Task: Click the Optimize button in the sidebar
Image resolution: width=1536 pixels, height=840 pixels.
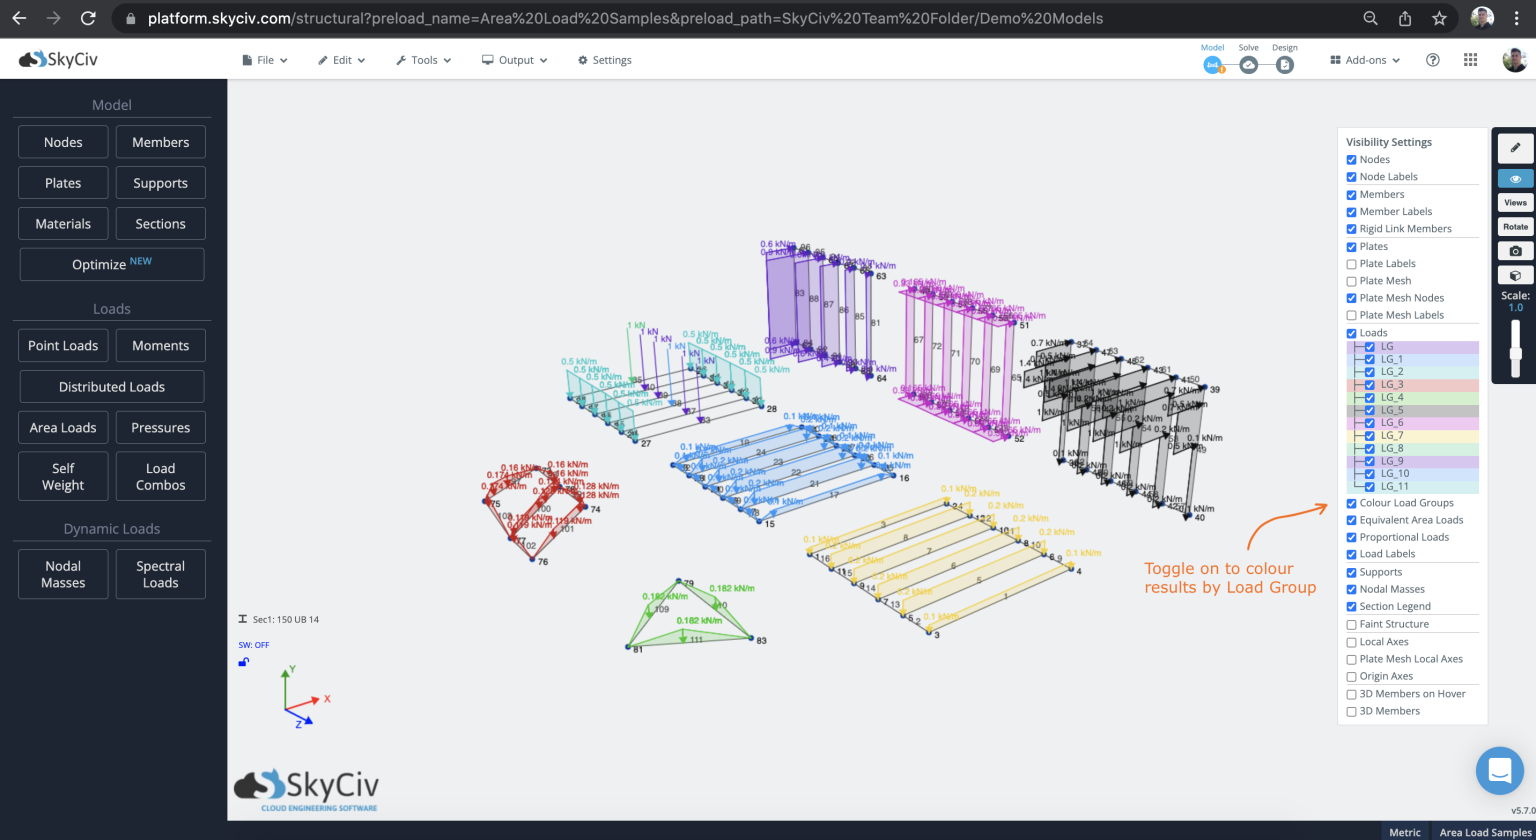Action: pyautogui.click(x=111, y=263)
